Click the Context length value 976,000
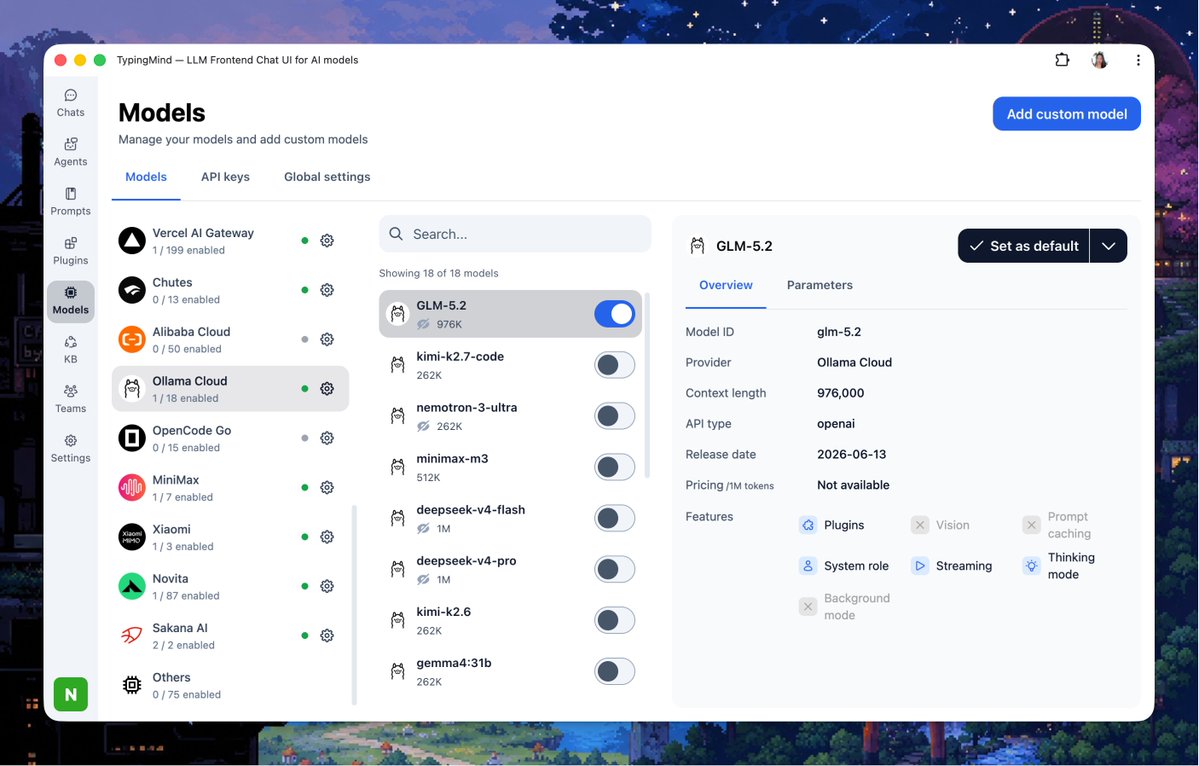 point(840,393)
